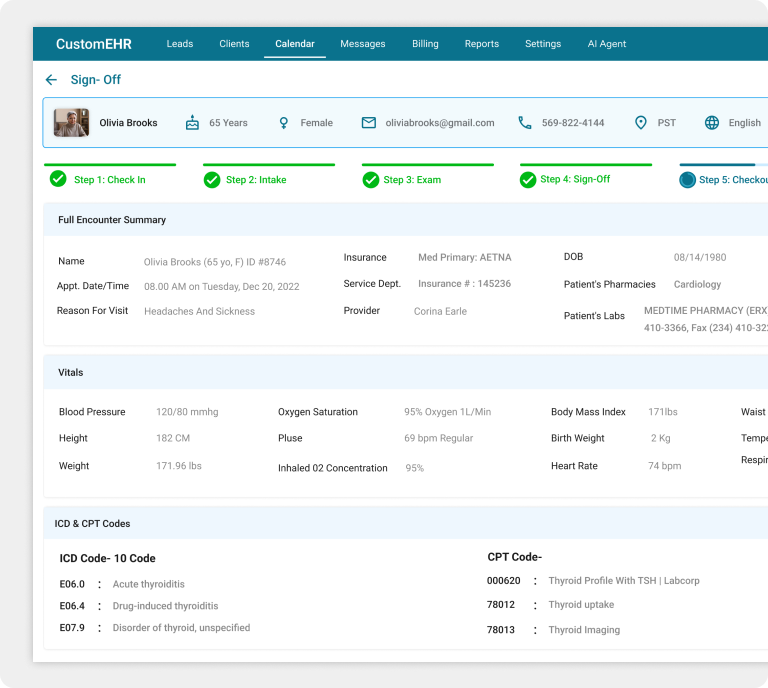Click the oliviabrooks@gmail.com email address

(440, 123)
